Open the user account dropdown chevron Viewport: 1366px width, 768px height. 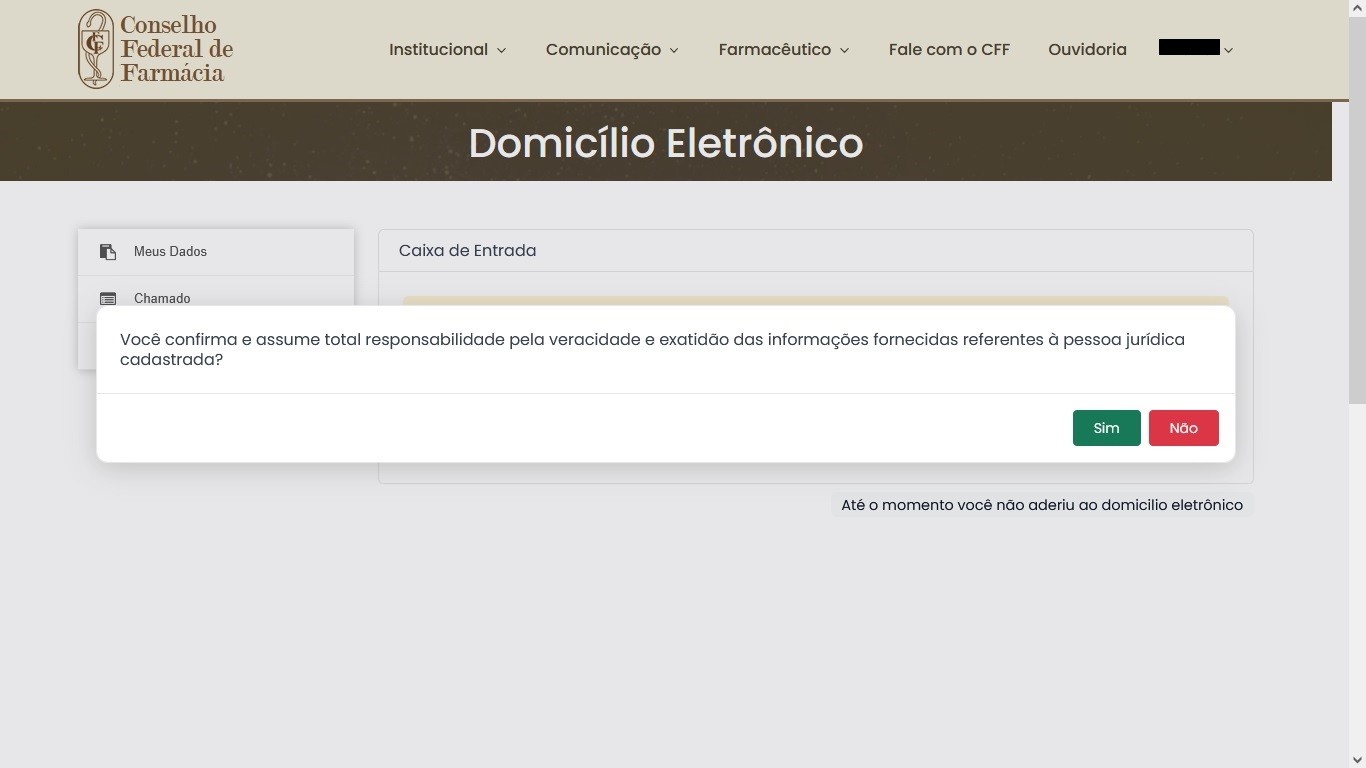pyautogui.click(x=1229, y=50)
